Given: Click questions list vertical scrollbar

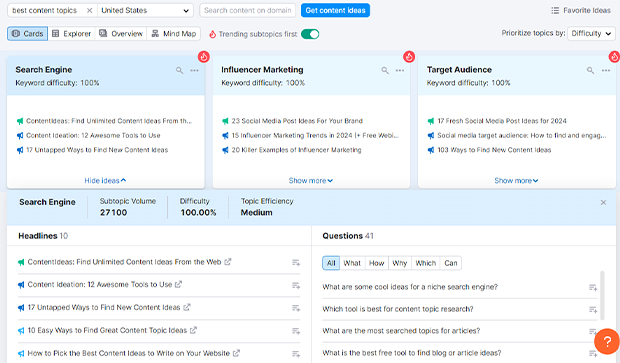Looking at the screenshot, I should pos(602,295).
